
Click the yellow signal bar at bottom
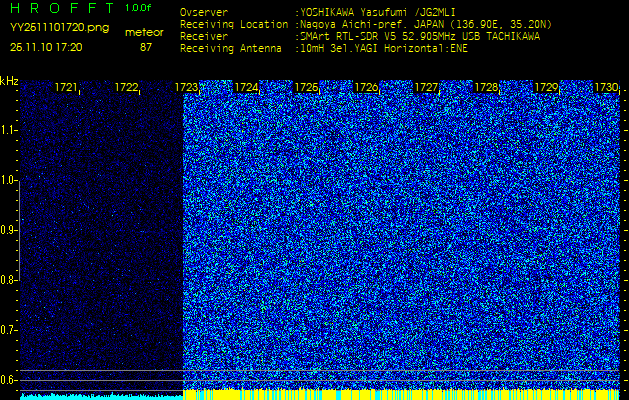400,395
